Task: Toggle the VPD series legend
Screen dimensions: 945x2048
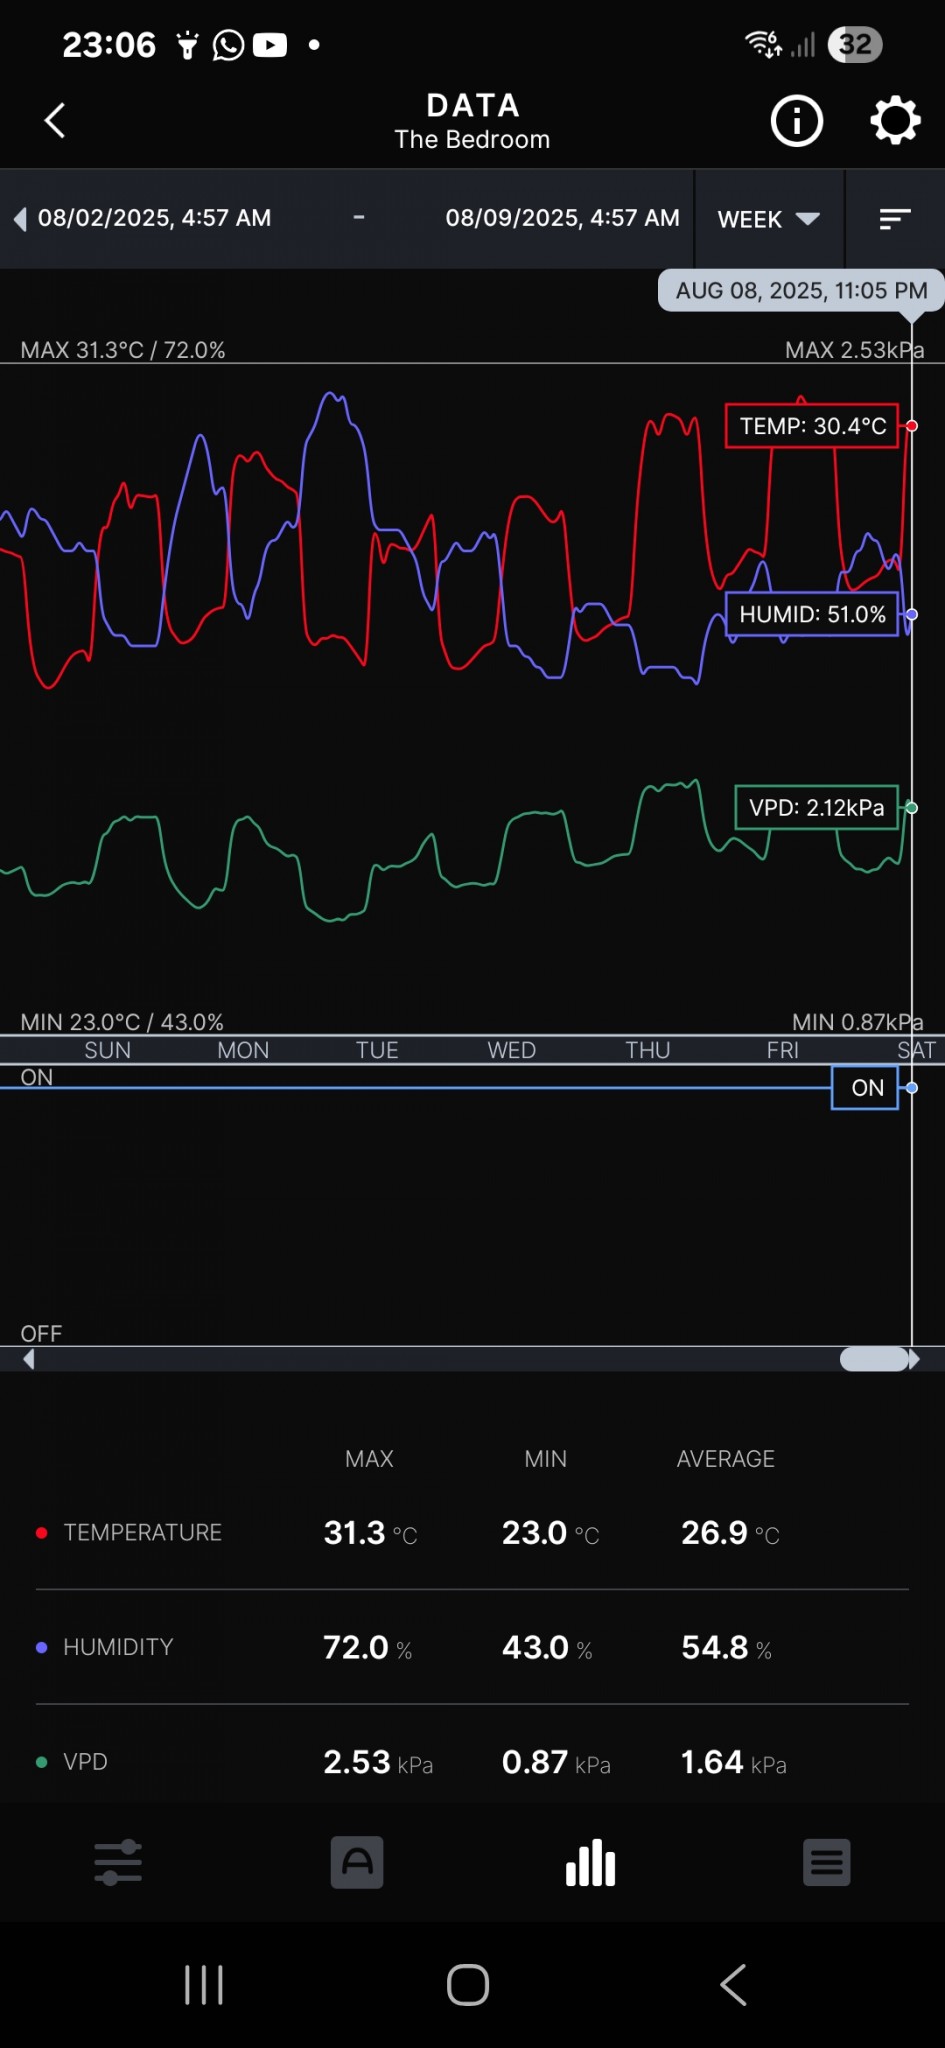Action: pos(85,1762)
